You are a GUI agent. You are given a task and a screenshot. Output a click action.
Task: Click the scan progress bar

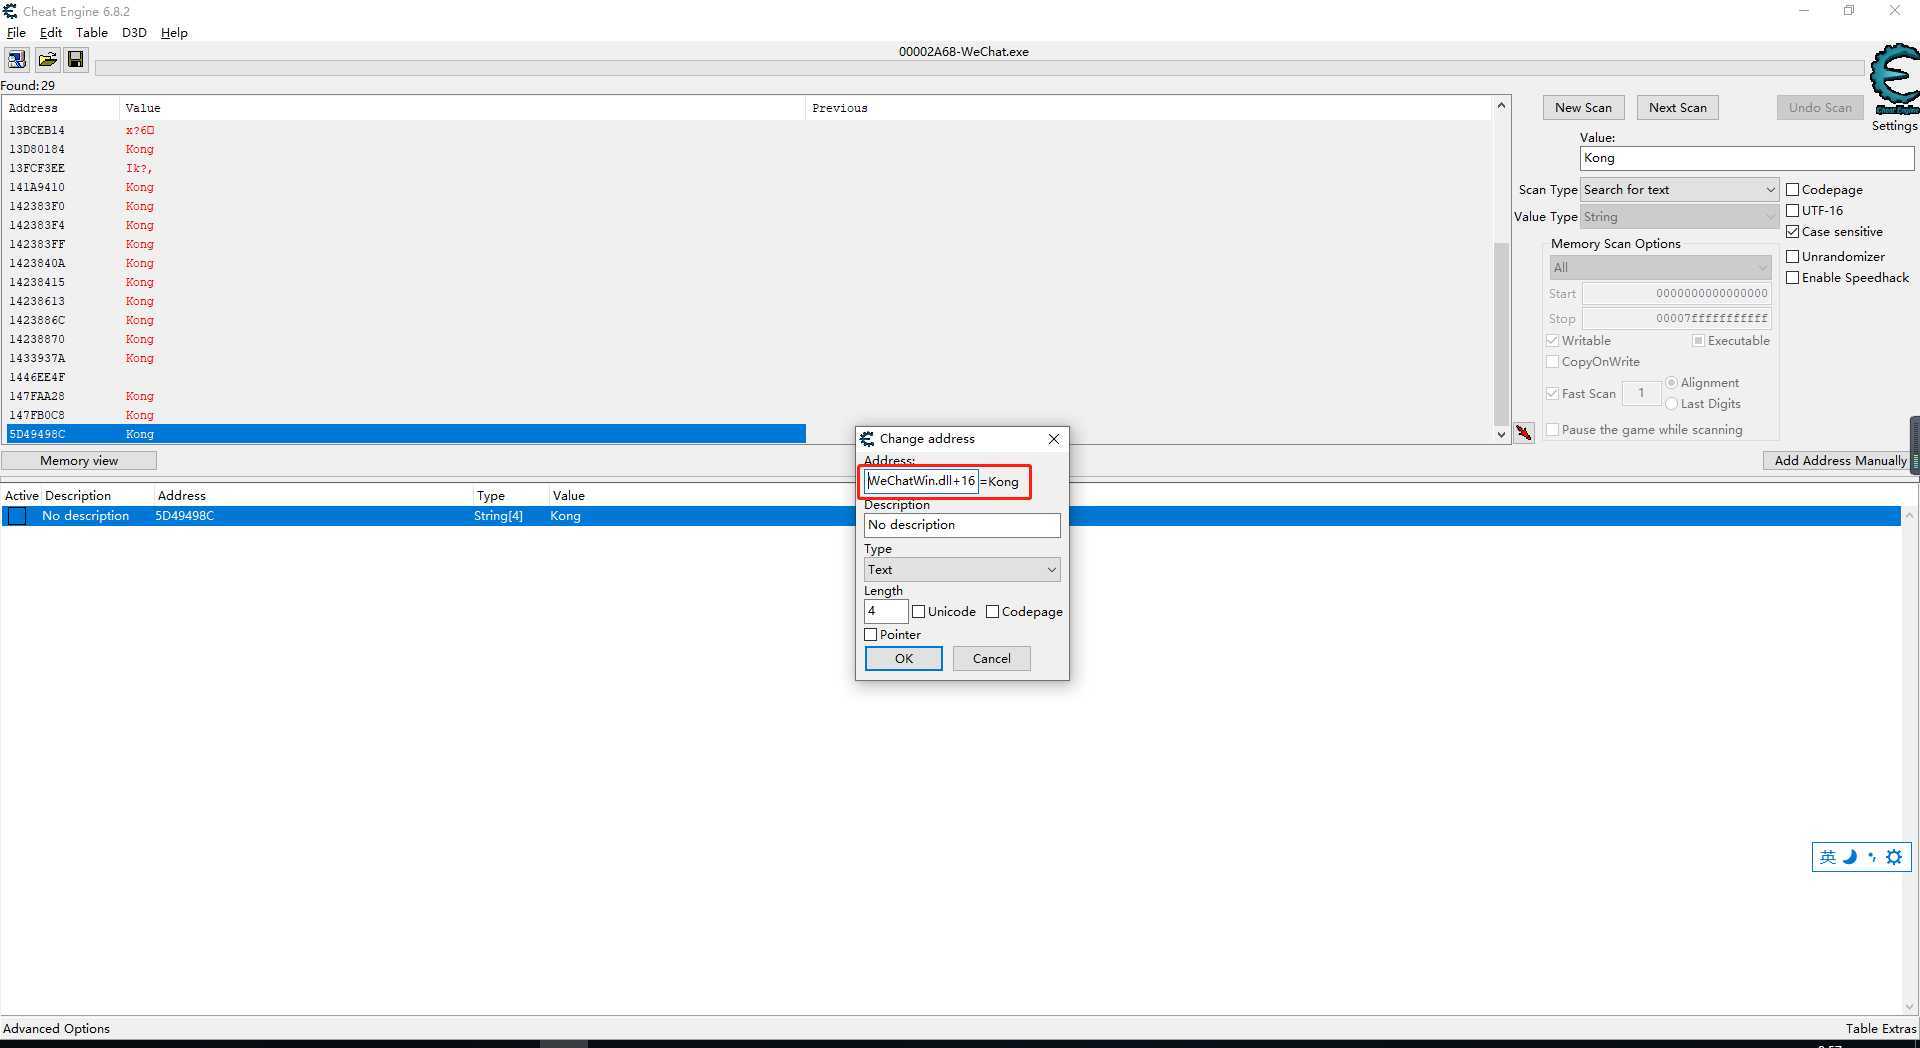[x=980, y=68]
